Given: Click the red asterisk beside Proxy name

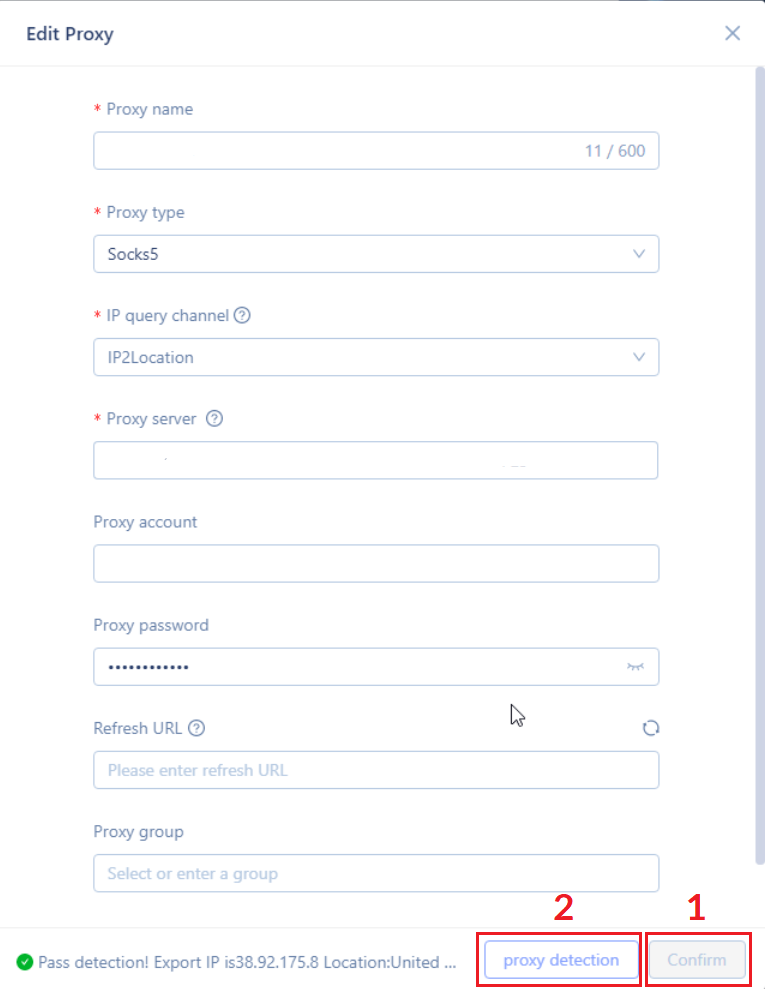Looking at the screenshot, I should click(x=98, y=109).
